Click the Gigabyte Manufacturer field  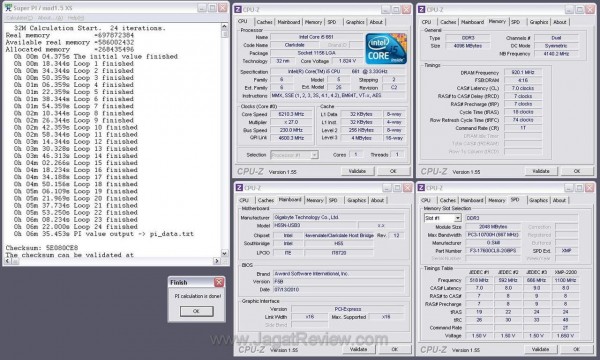(x=338, y=217)
